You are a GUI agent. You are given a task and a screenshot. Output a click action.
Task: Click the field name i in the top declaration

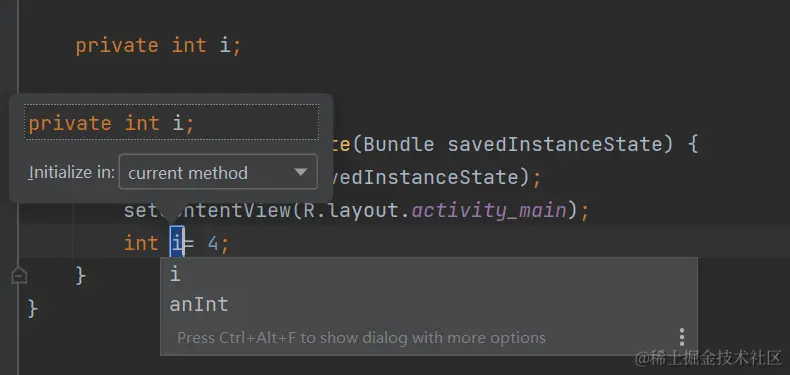pyautogui.click(x=225, y=46)
